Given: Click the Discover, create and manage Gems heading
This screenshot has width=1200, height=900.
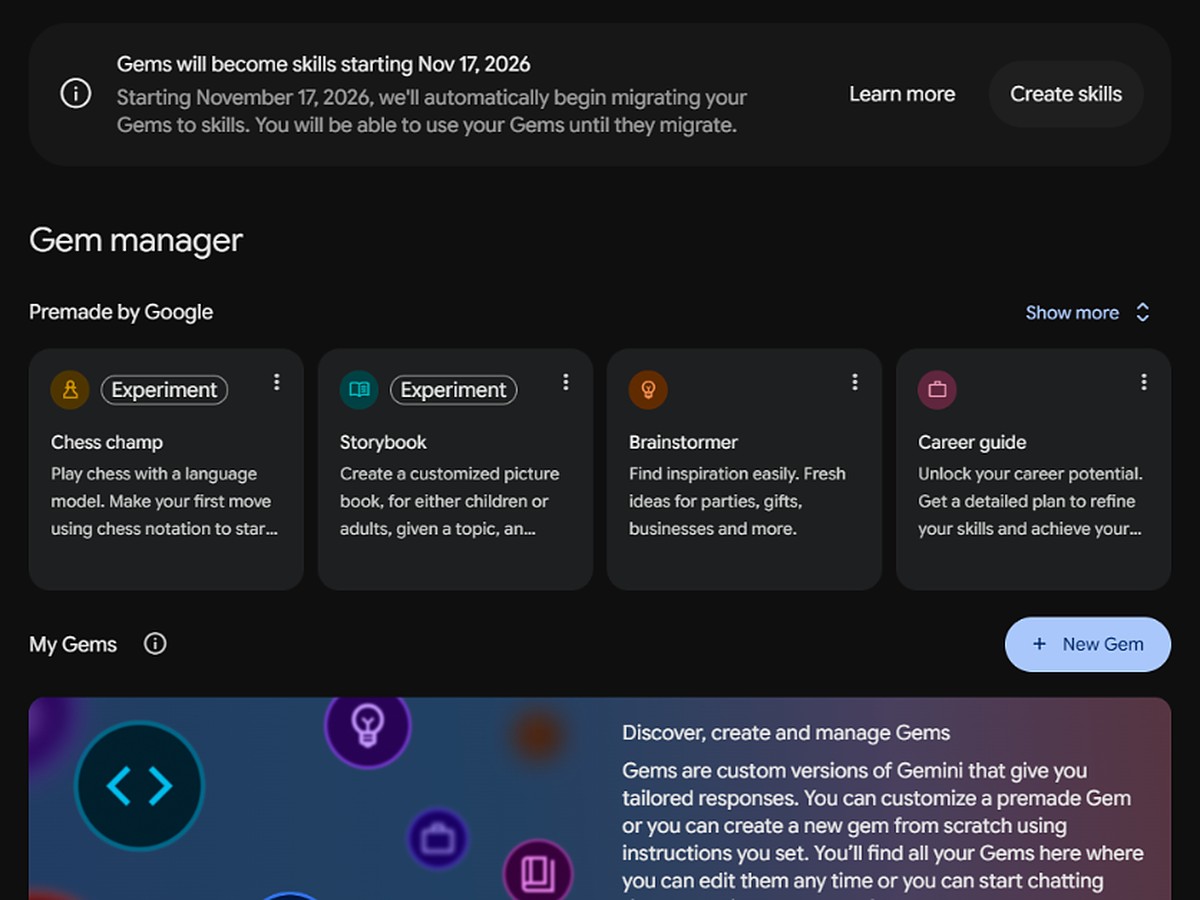Looking at the screenshot, I should tap(786, 733).
